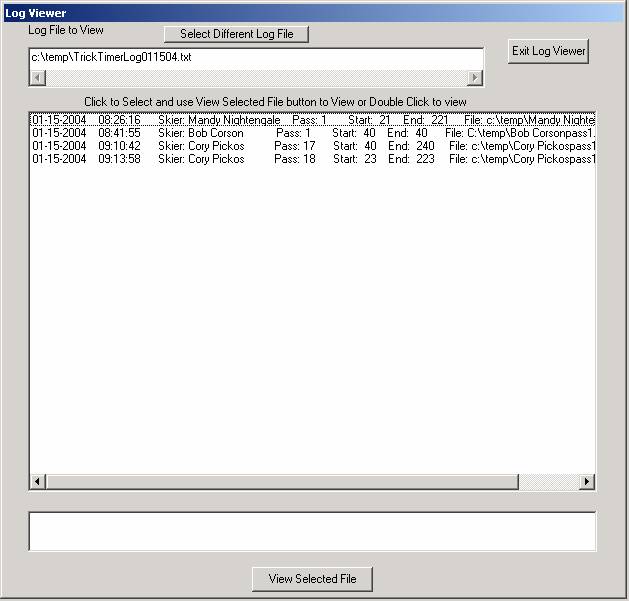This screenshot has height=601, width=629.
Task: Click the 'Click to Select' instruction text
Action: coord(275,102)
